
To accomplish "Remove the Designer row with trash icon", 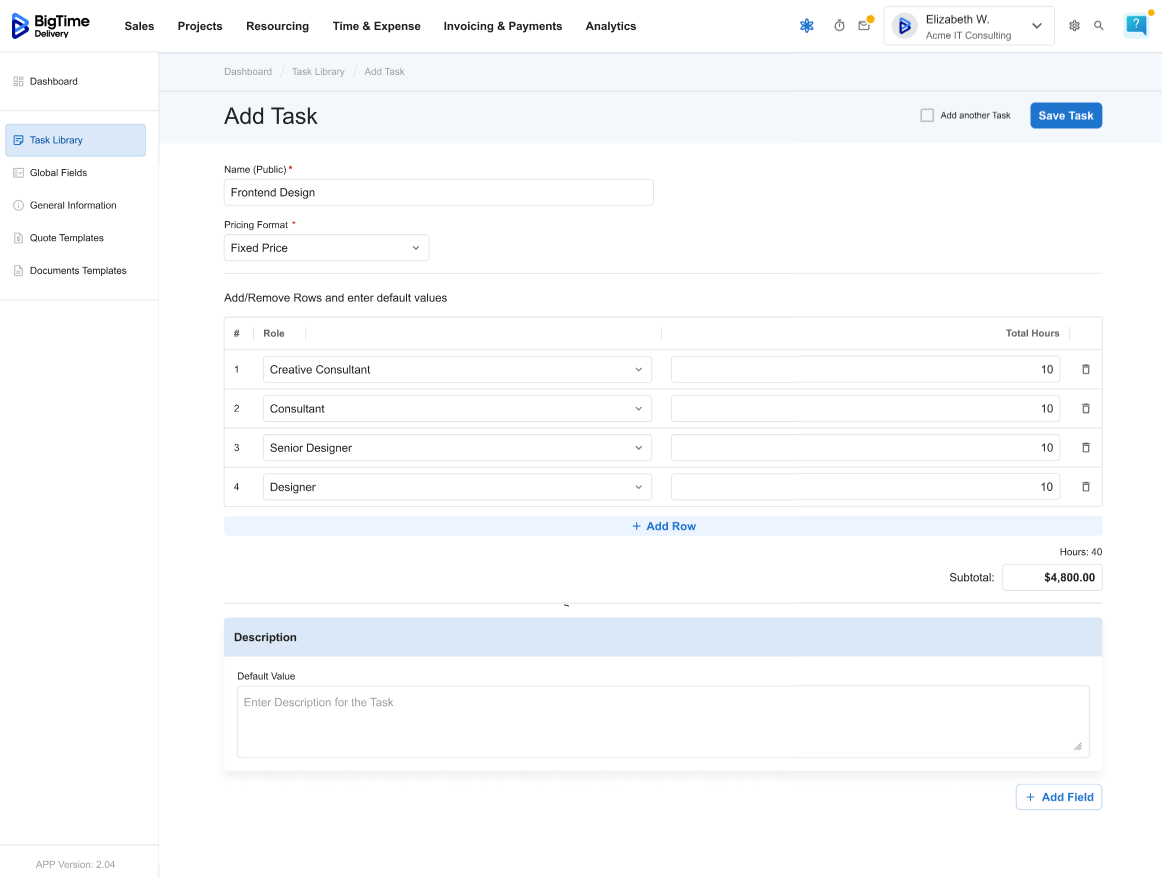I will click(1086, 487).
